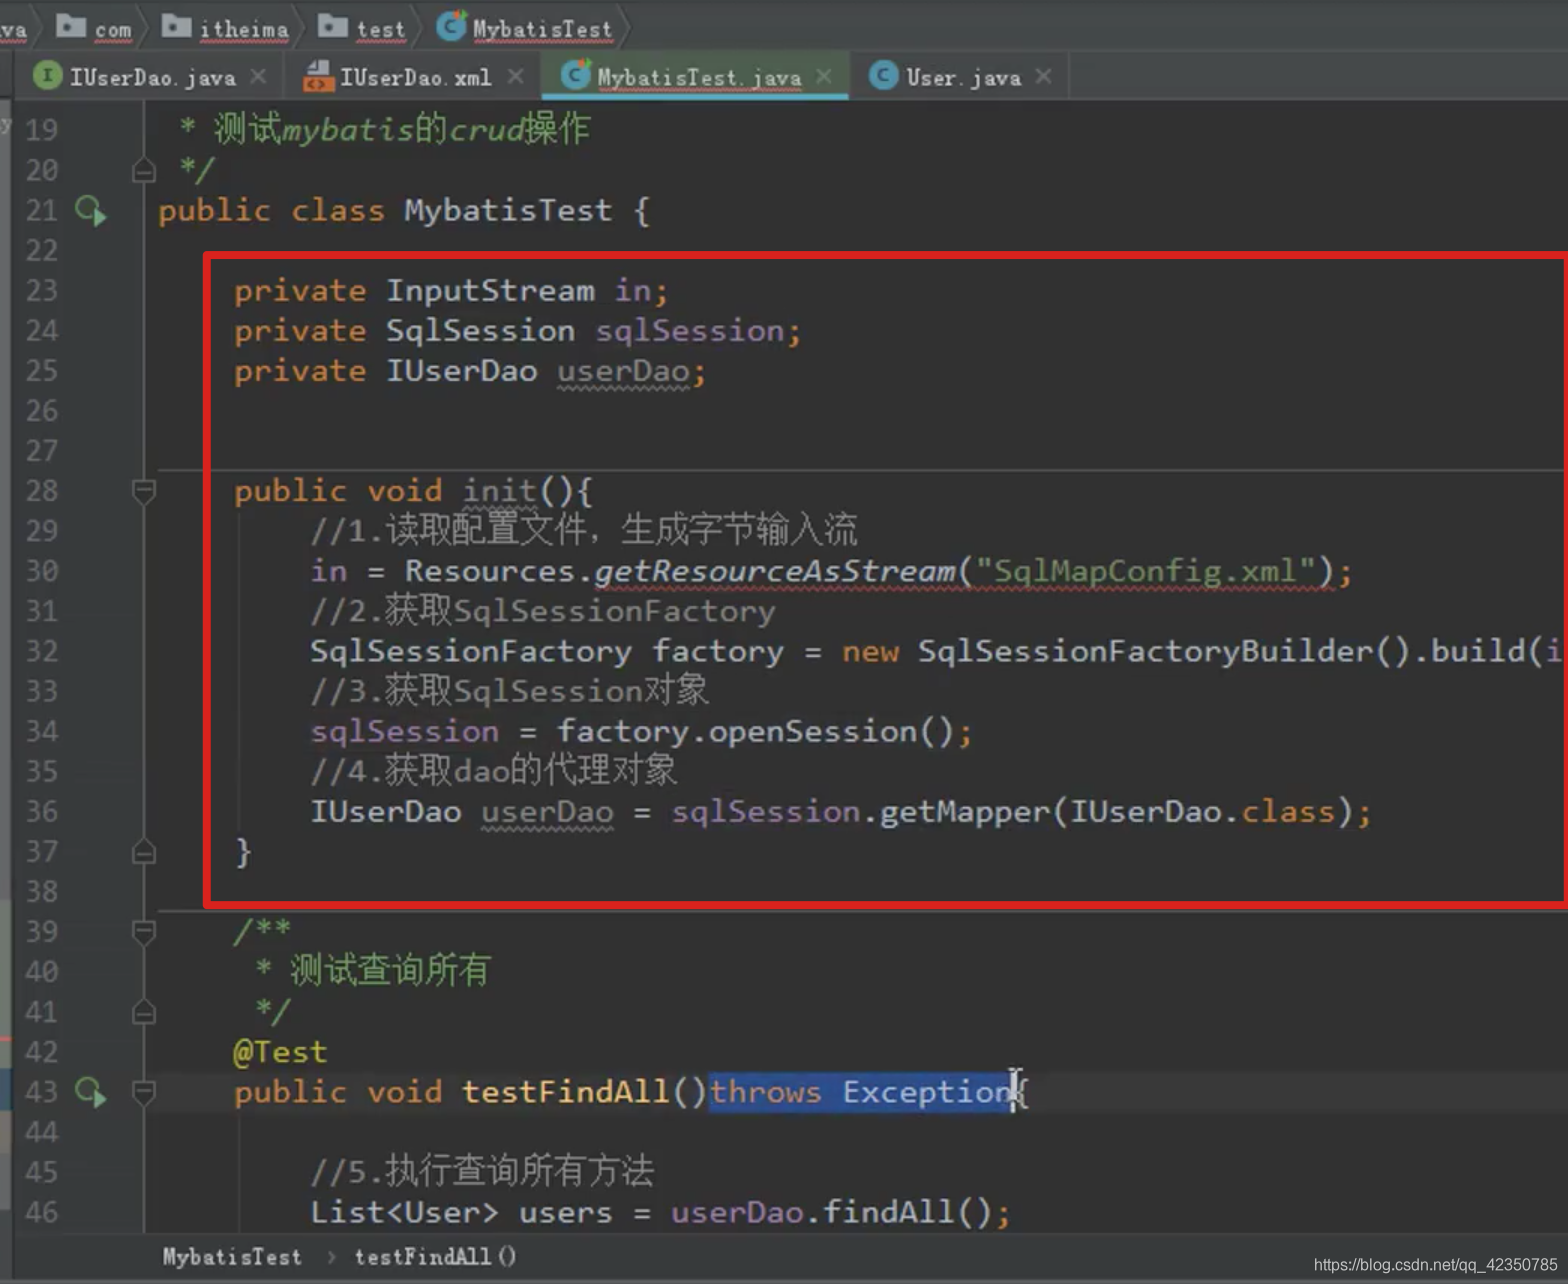Click the test folder icon in the breadcrumb
1568x1284 pixels.
pos(333,25)
